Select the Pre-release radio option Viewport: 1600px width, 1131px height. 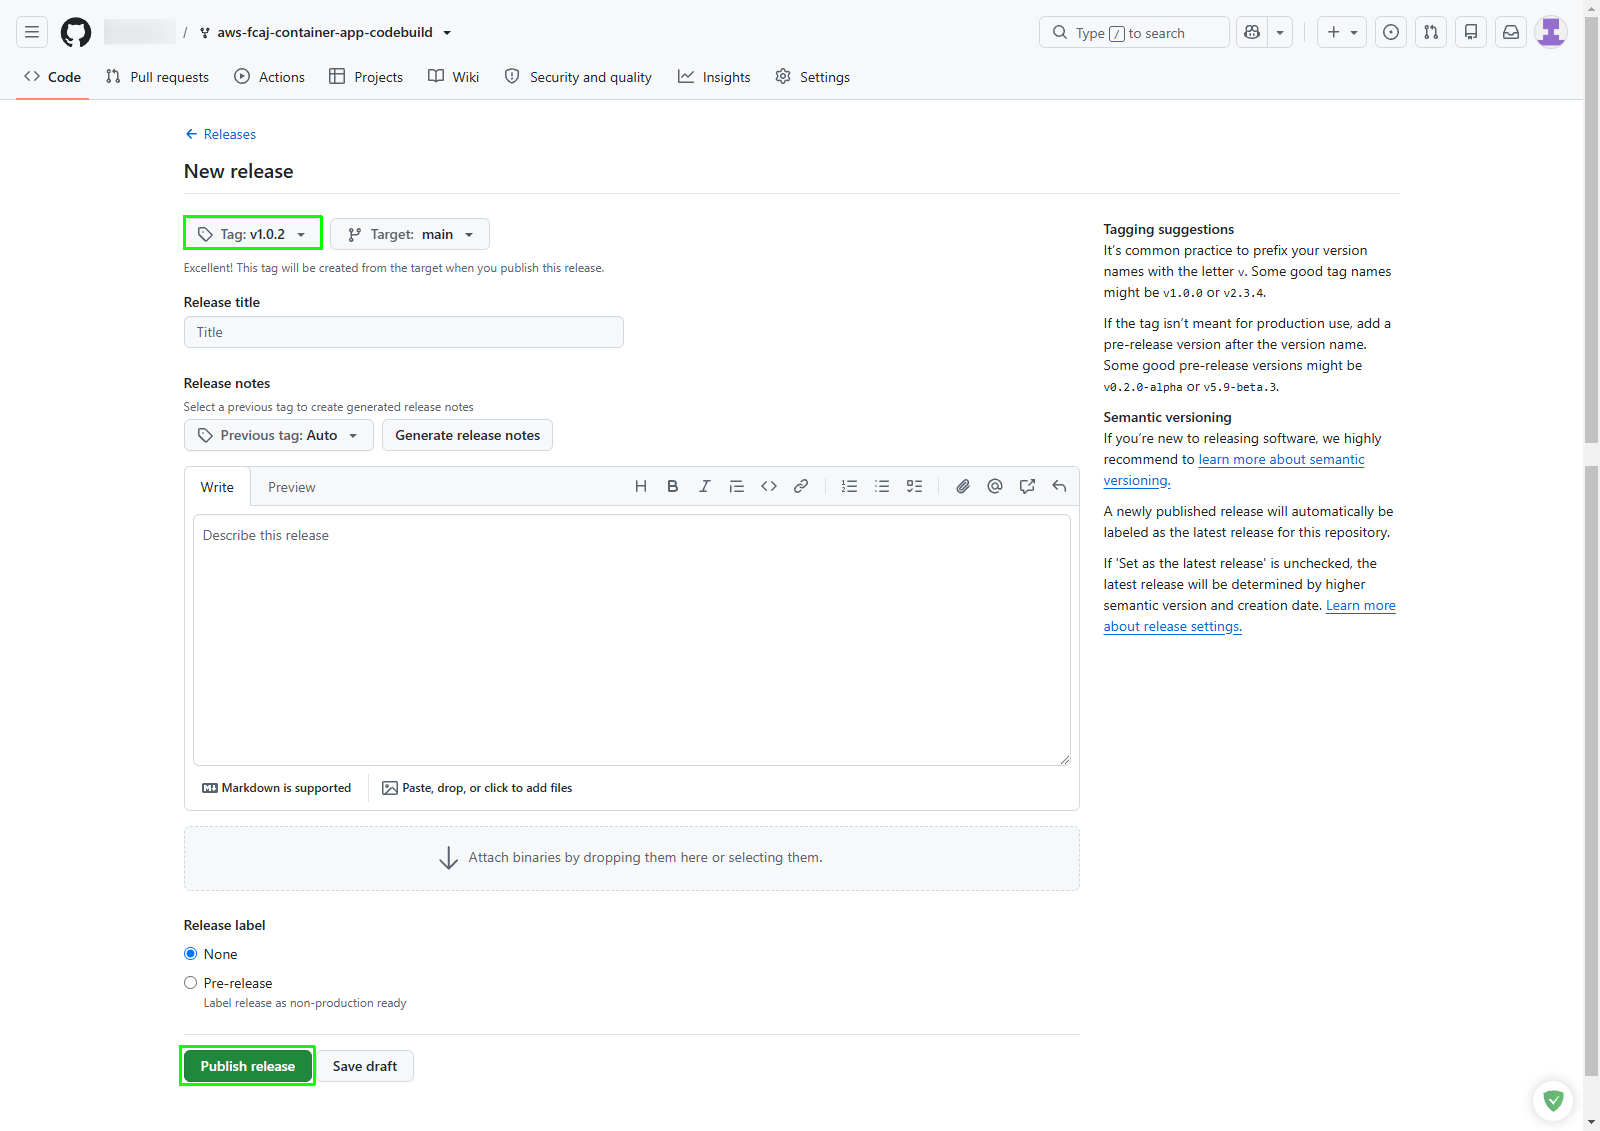point(190,983)
